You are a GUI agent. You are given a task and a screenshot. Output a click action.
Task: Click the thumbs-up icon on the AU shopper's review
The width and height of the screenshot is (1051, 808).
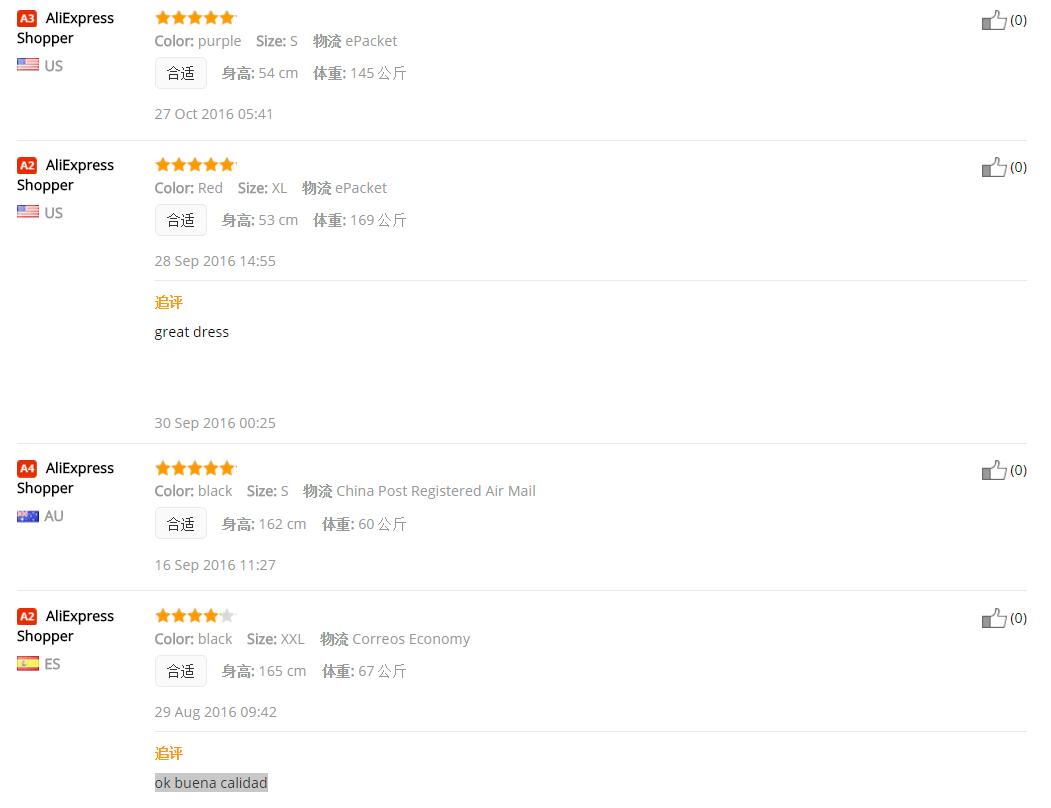[x=993, y=470]
